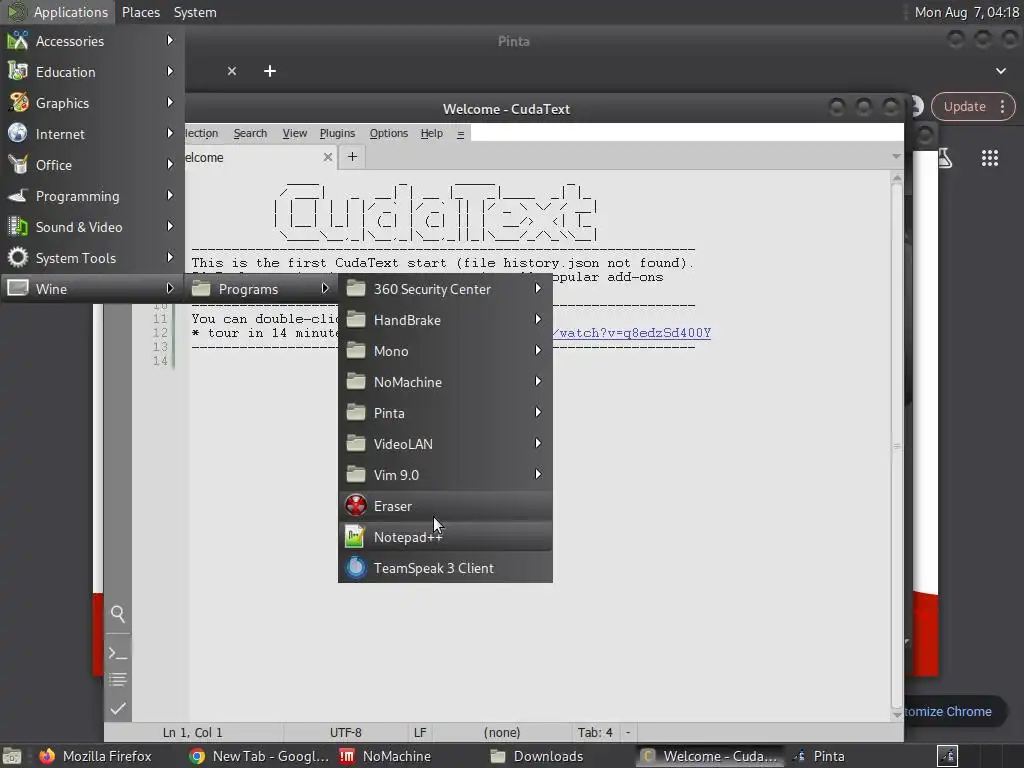This screenshot has width=1024, height=768.
Task: Click the Ln 1, Col 1 status field
Action: 193,733
